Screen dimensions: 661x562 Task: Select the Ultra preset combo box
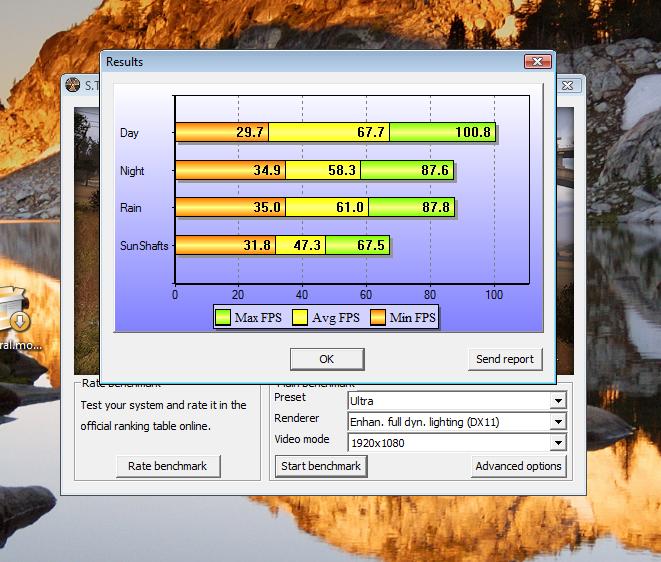457,401
